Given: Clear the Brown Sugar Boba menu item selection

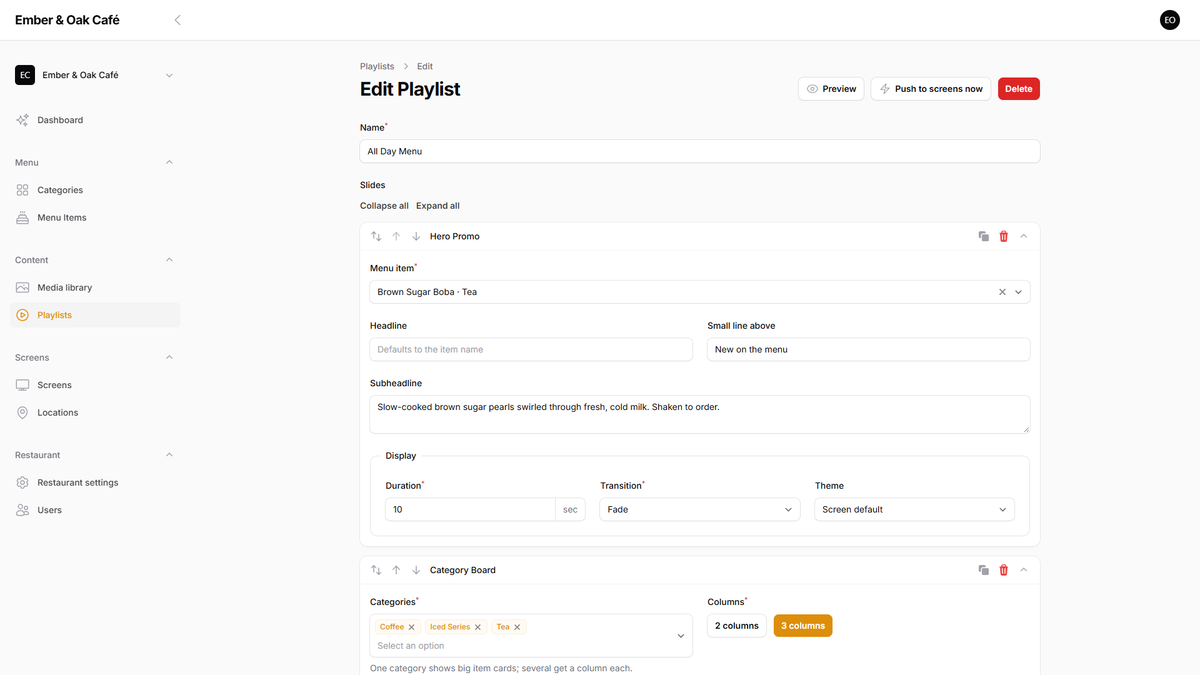Looking at the screenshot, I should (x=1002, y=292).
